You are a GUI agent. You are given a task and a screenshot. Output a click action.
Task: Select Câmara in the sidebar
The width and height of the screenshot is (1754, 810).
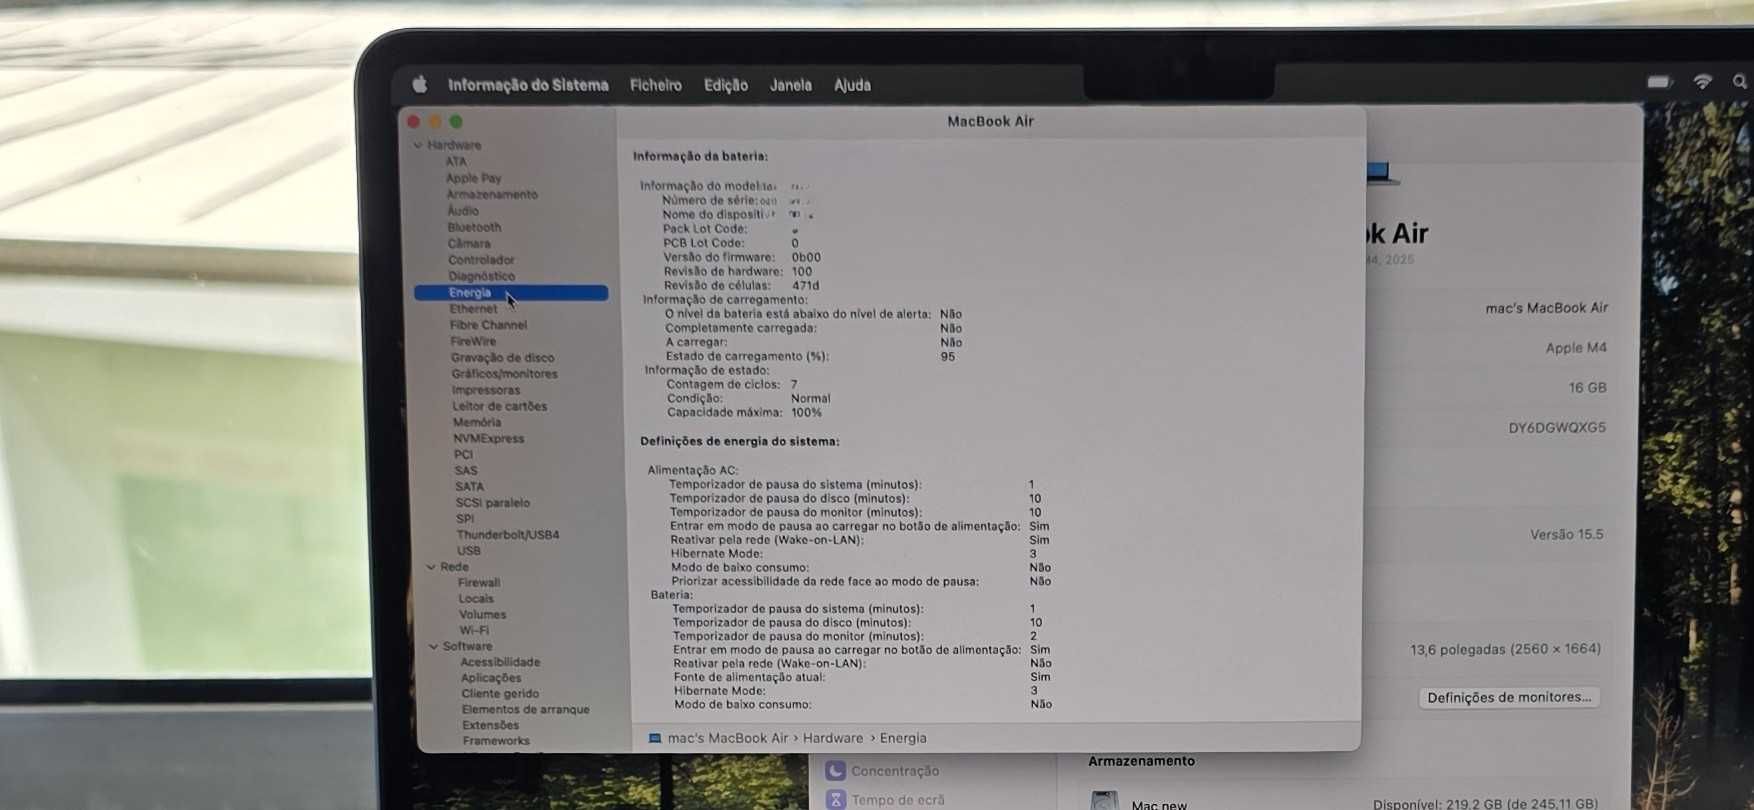[x=469, y=243]
